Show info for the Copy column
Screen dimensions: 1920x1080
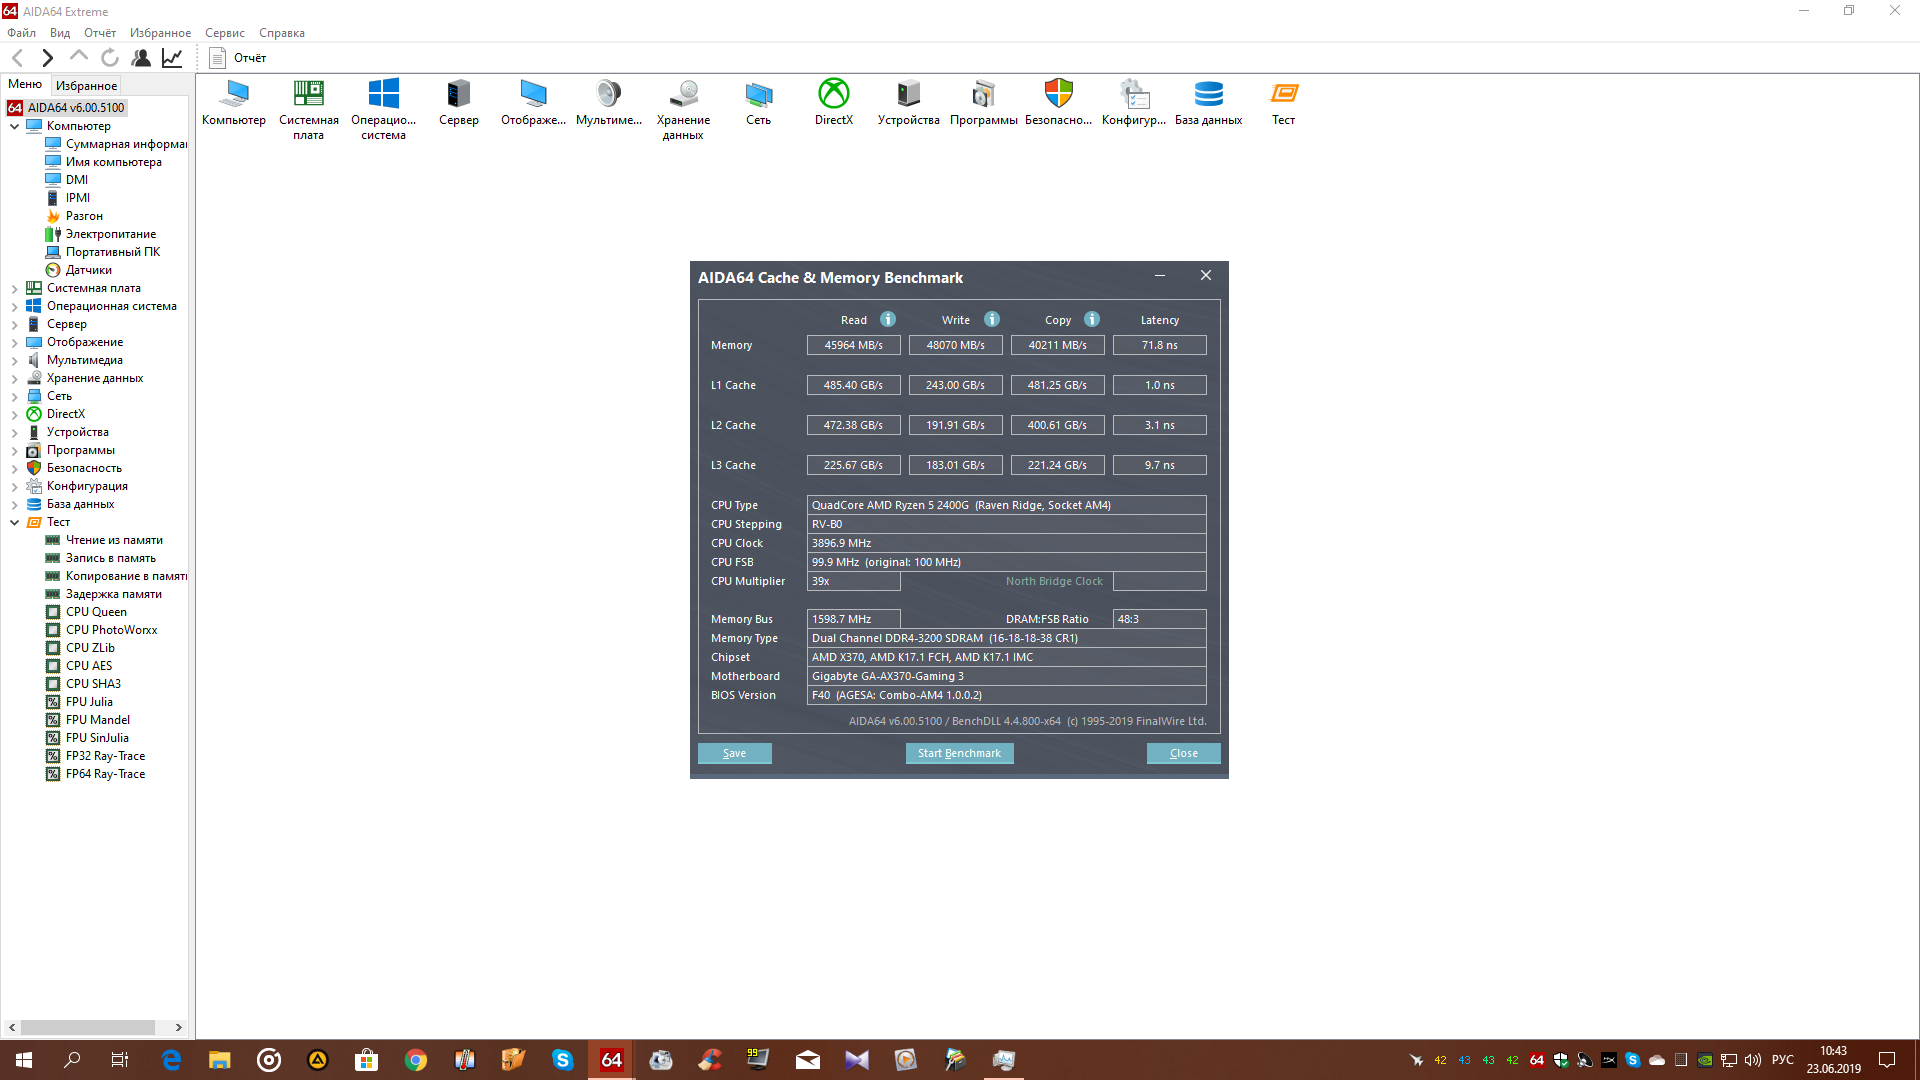tap(1092, 319)
